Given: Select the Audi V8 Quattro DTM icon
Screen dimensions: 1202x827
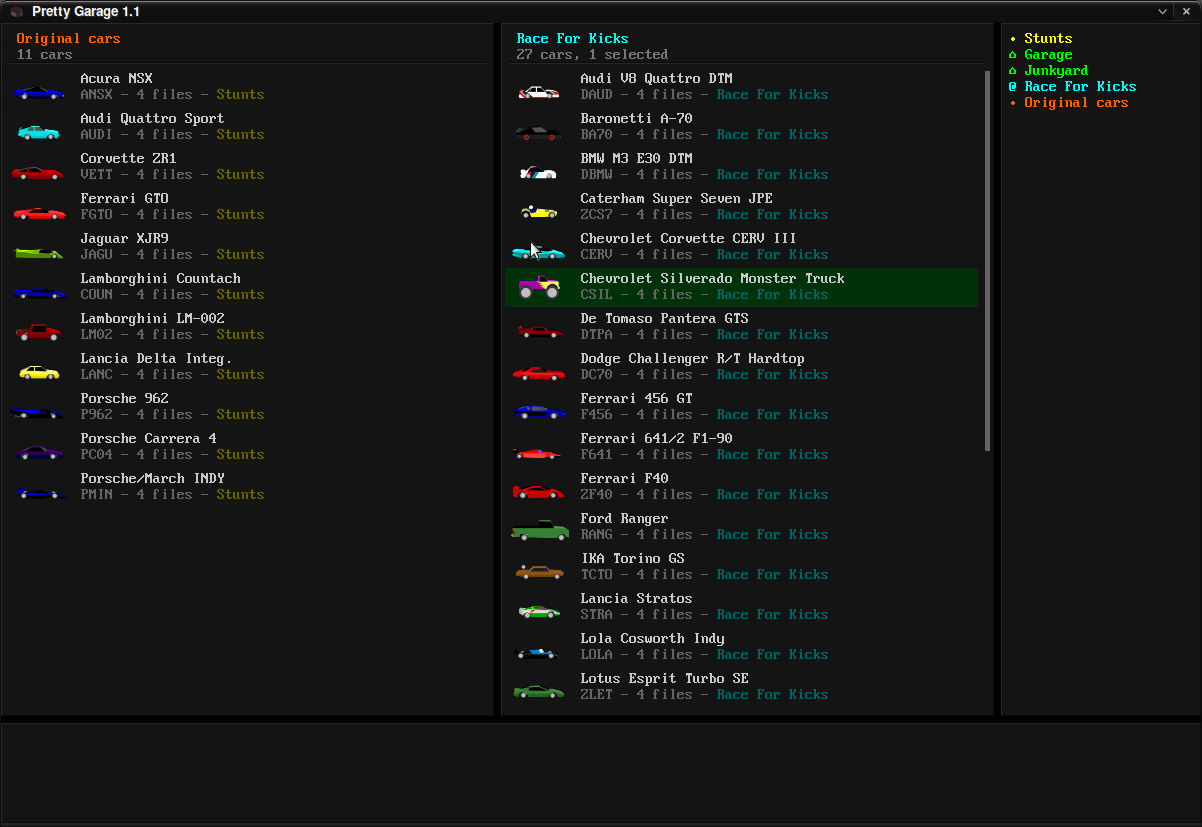Looking at the screenshot, I should coord(539,93).
